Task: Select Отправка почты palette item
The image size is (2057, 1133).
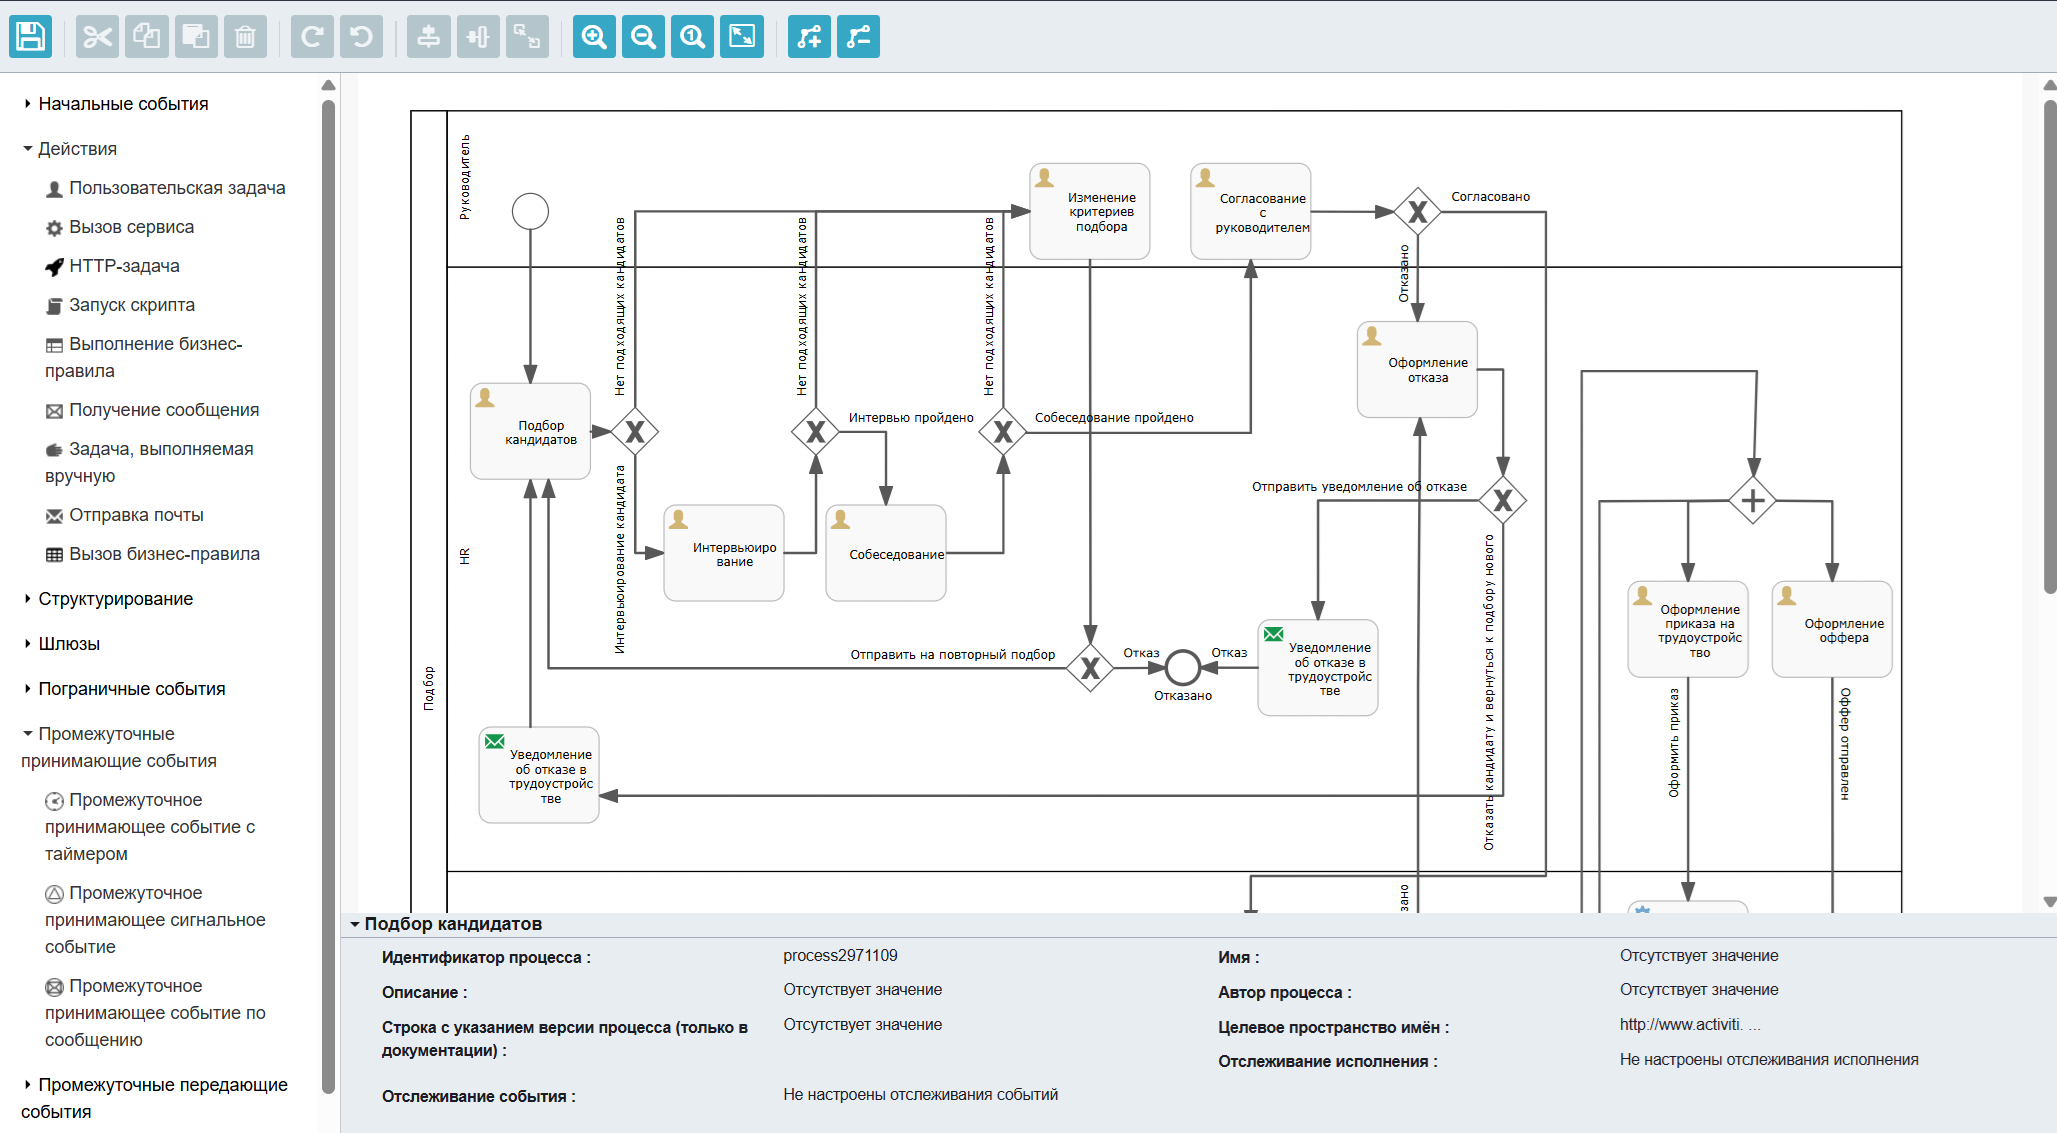Action: point(125,515)
